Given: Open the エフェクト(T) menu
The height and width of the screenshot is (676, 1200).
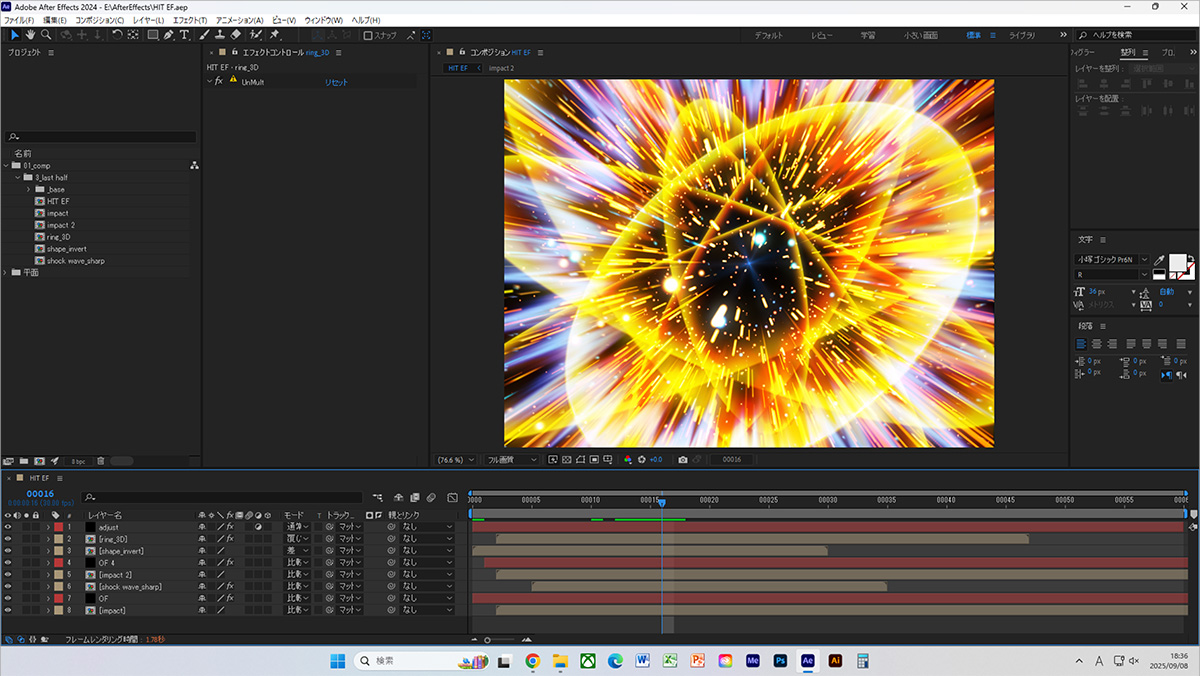Looking at the screenshot, I should [x=190, y=20].
